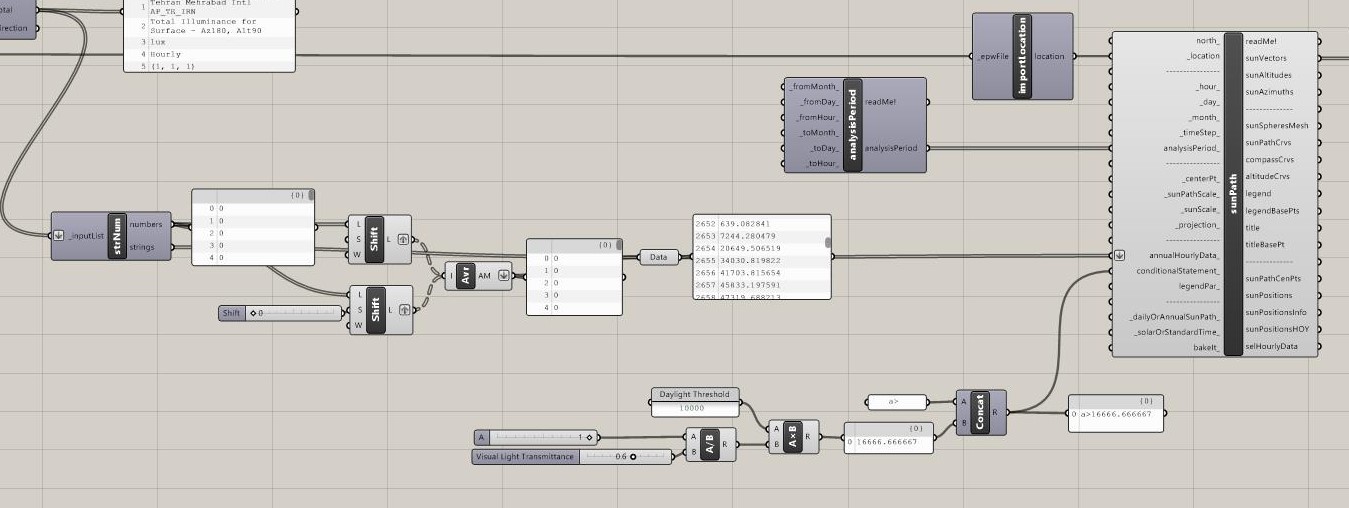The image size is (1349, 508).
Task: Click north_ input on sunPath
Action: click(1208, 40)
